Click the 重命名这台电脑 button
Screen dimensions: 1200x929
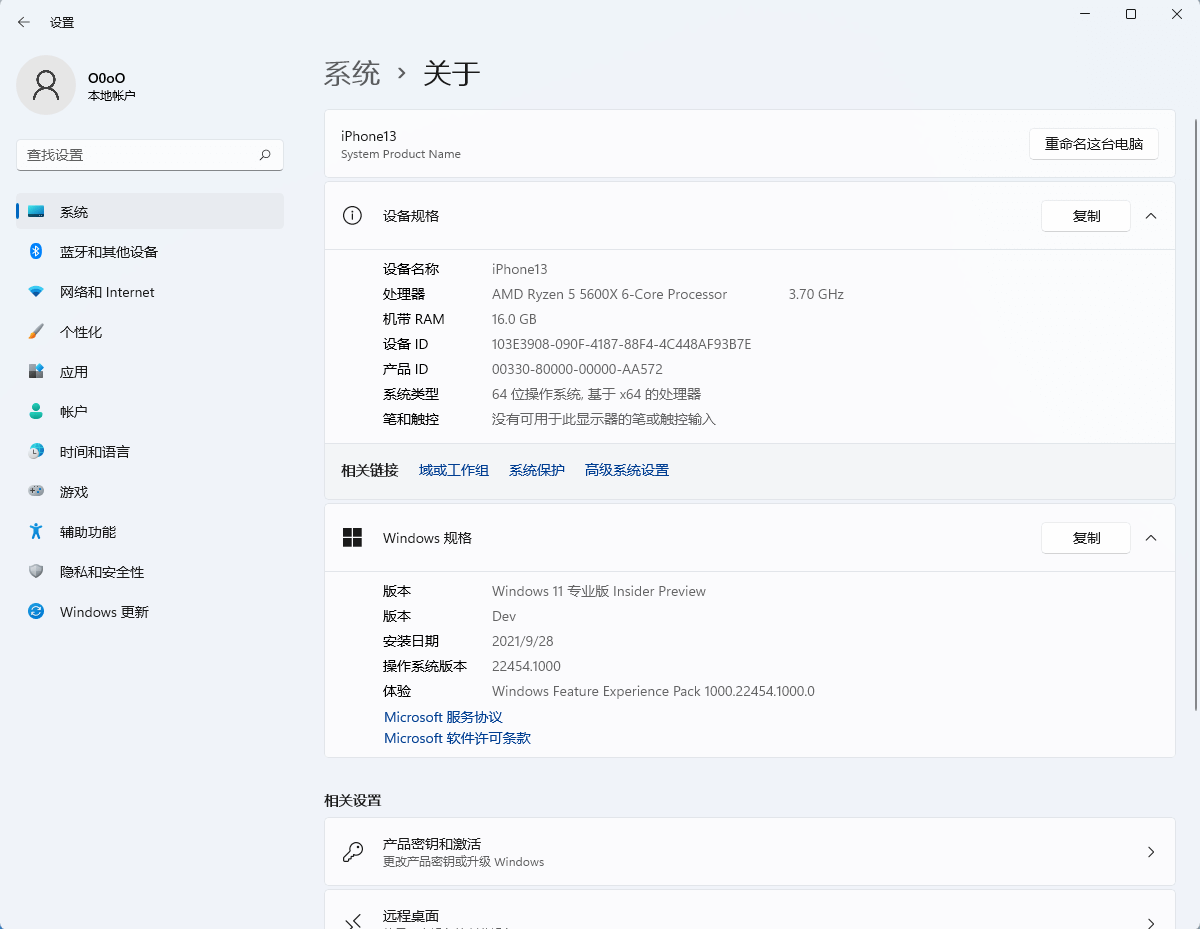pos(1093,143)
